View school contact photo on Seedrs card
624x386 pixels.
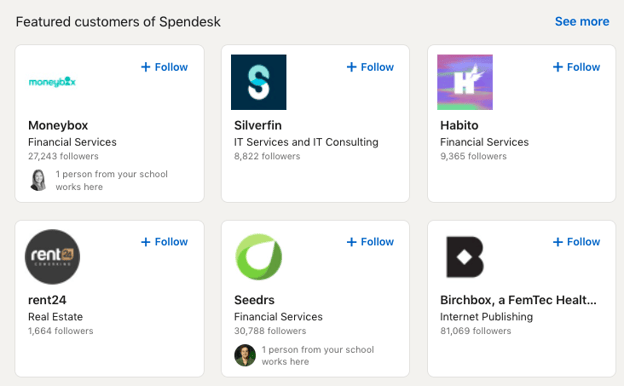tap(245, 355)
